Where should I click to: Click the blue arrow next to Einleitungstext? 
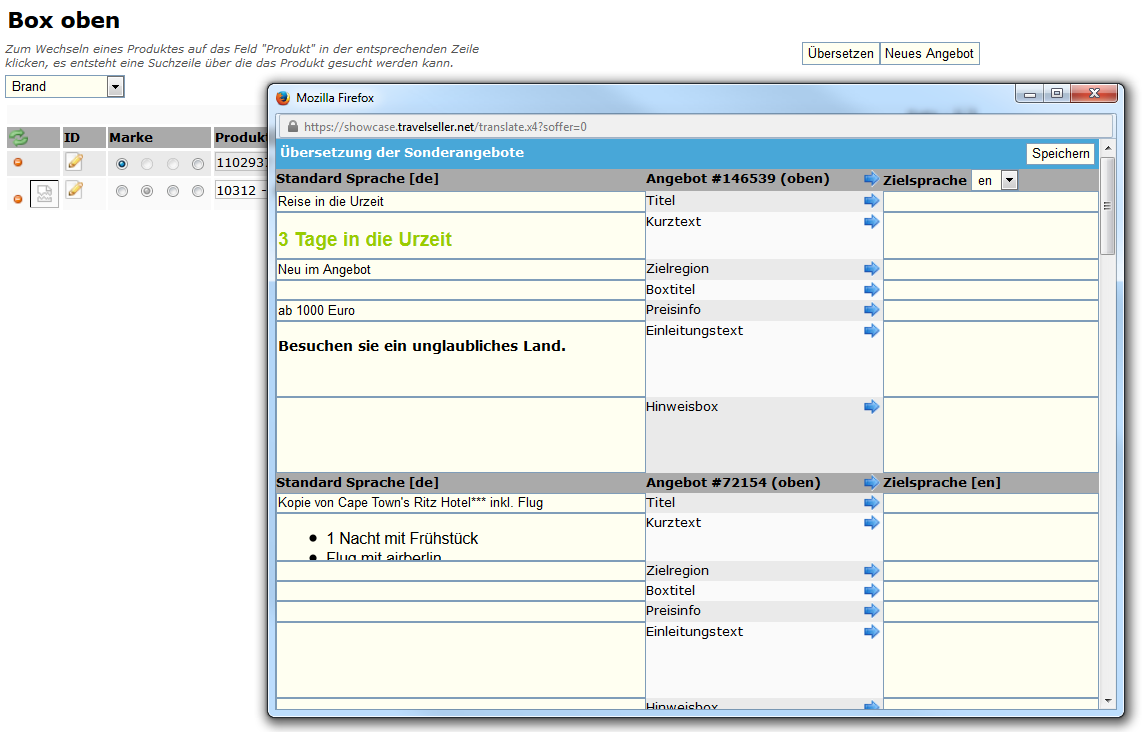point(871,331)
